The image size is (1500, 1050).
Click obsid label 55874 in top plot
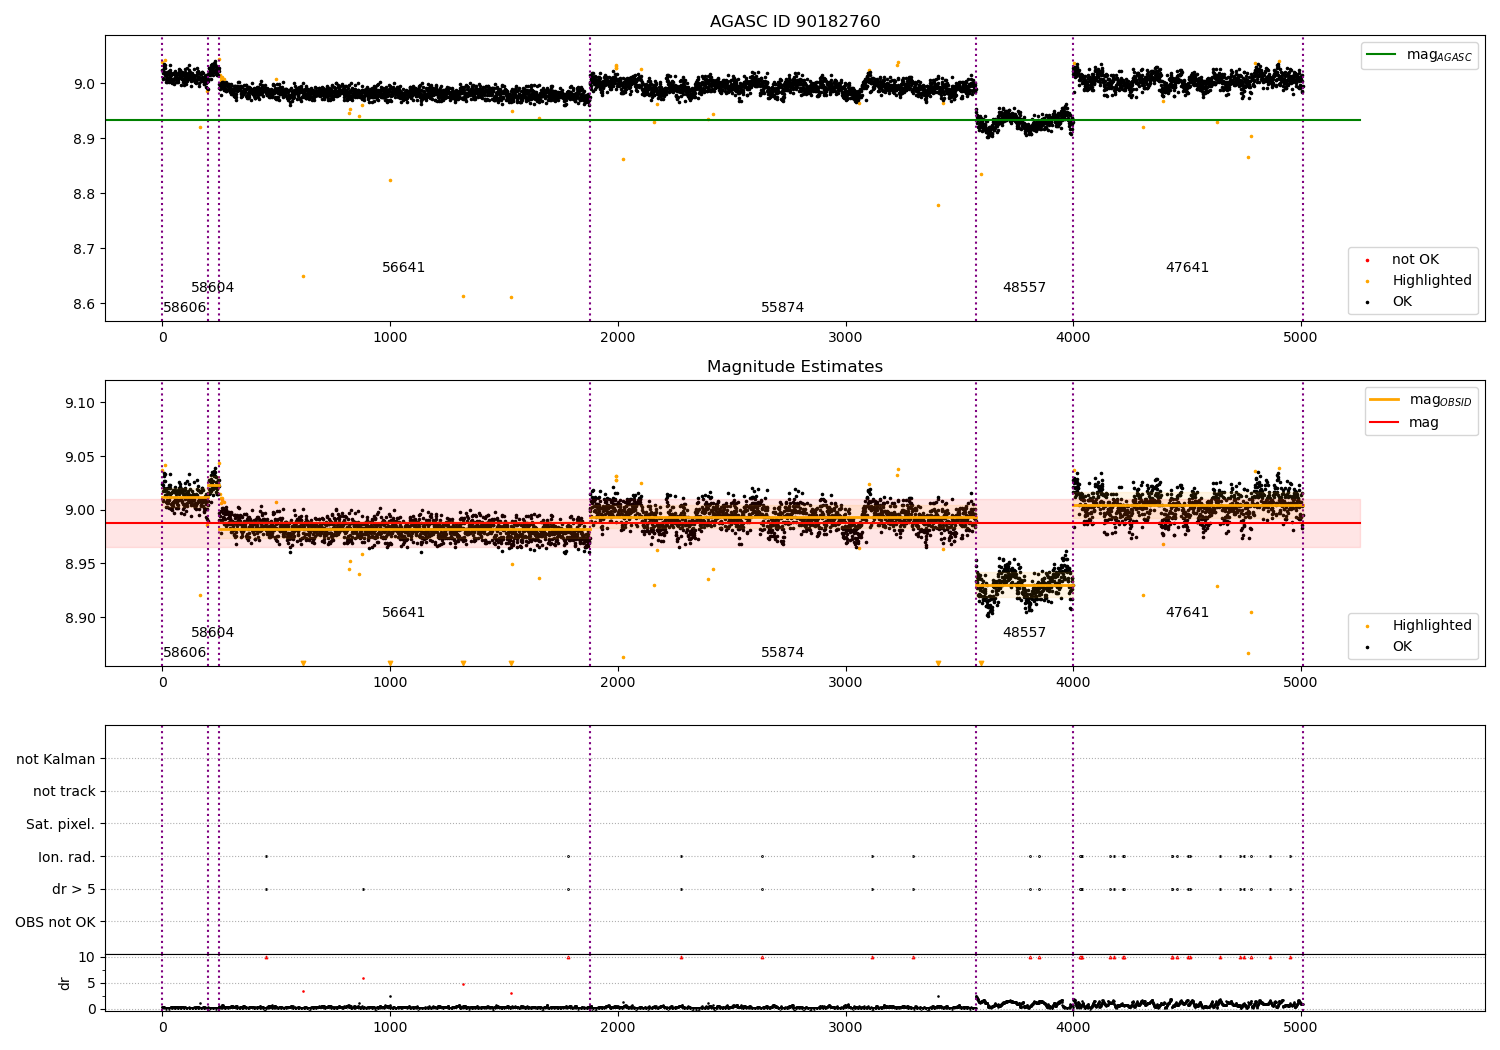click(782, 308)
